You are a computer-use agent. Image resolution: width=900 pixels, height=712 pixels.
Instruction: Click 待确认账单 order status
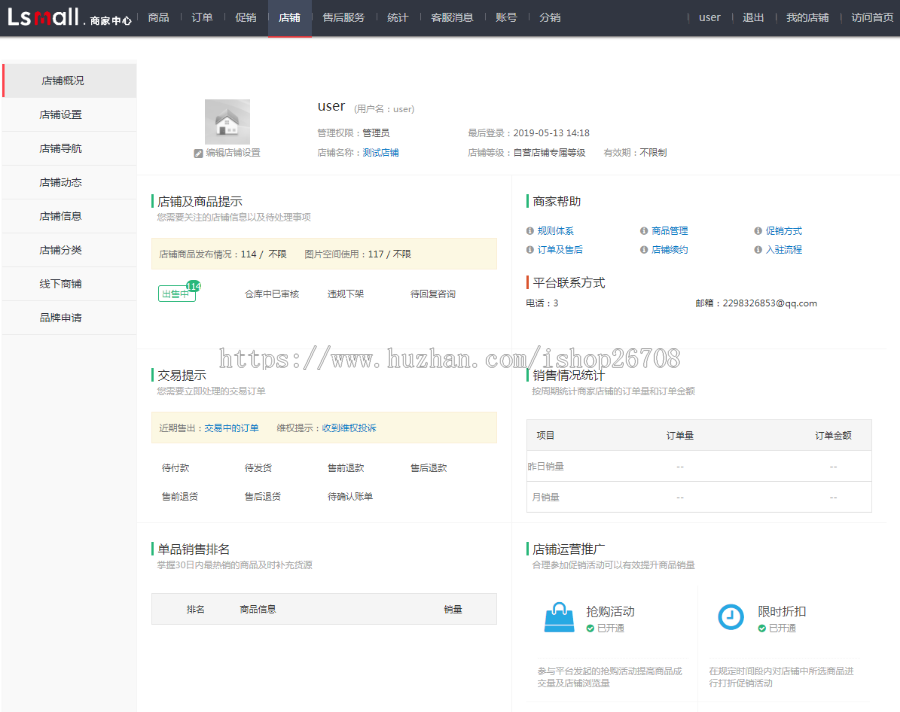click(x=350, y=497)
